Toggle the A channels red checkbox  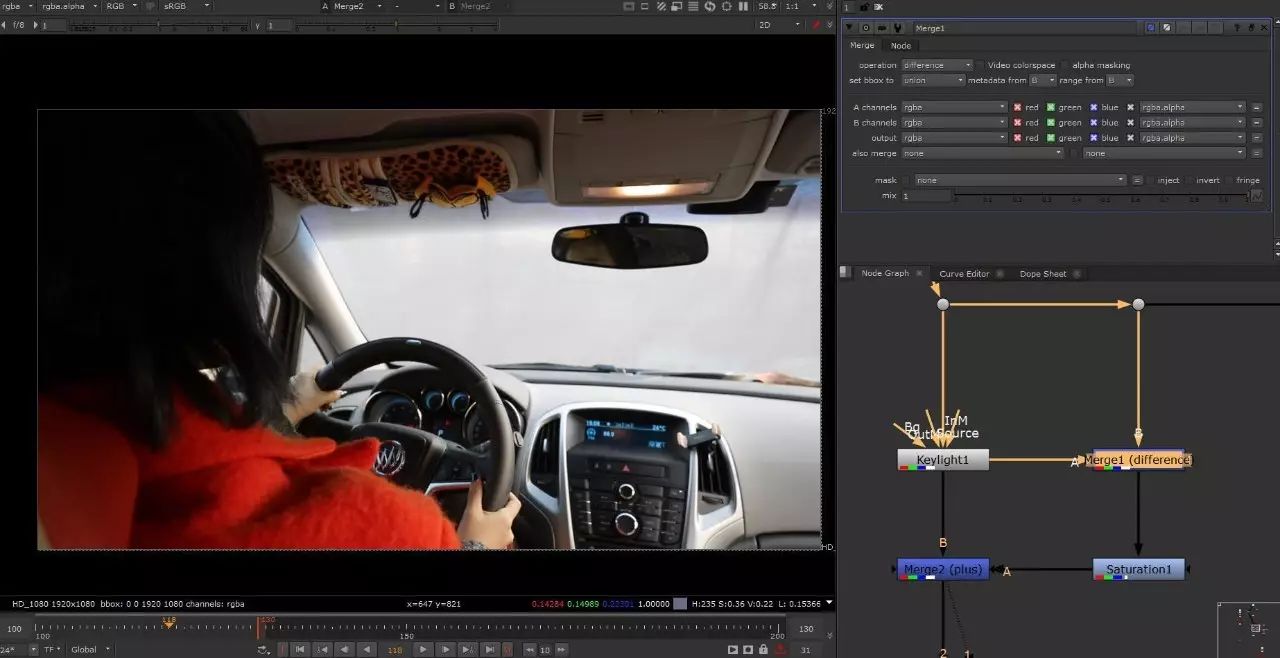tap(1017, 107)
